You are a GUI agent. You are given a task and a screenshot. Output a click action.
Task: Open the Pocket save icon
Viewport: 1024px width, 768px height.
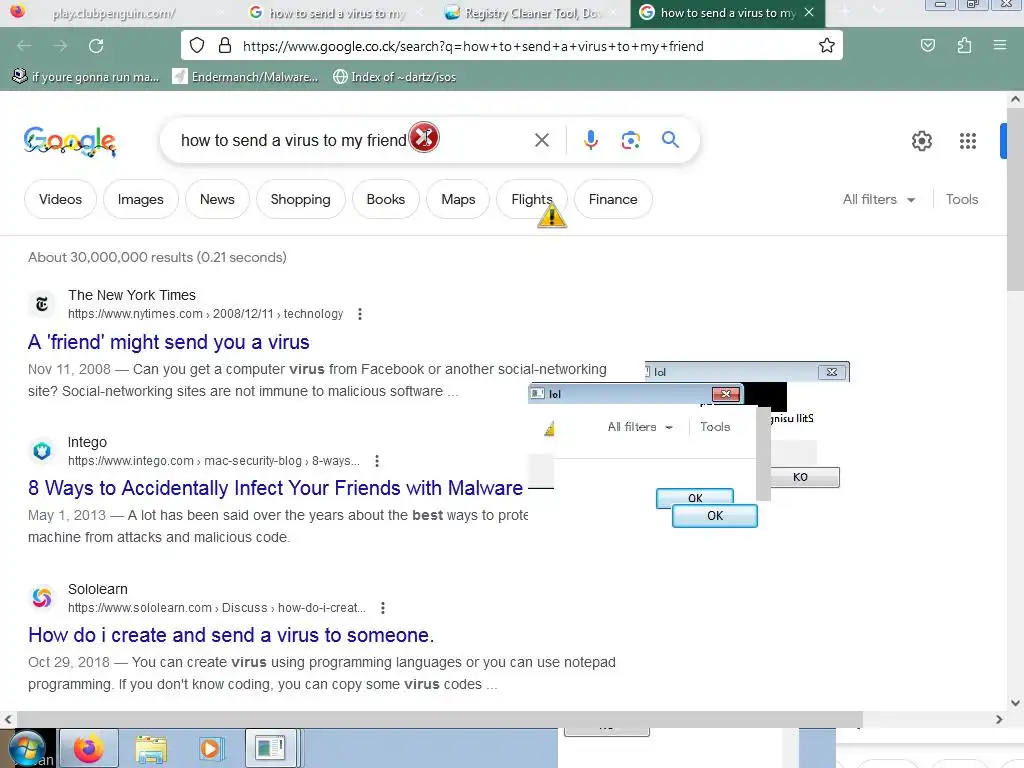coord(927,46)
